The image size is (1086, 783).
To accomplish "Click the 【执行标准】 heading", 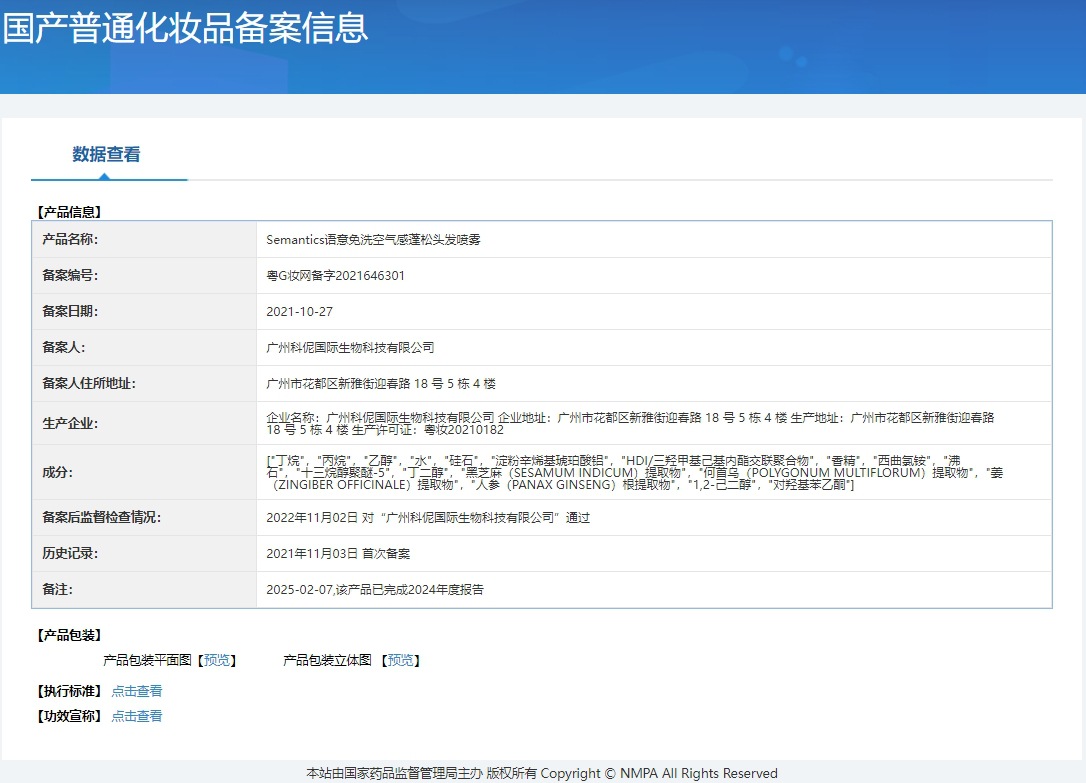I will [x=69, y=691].
